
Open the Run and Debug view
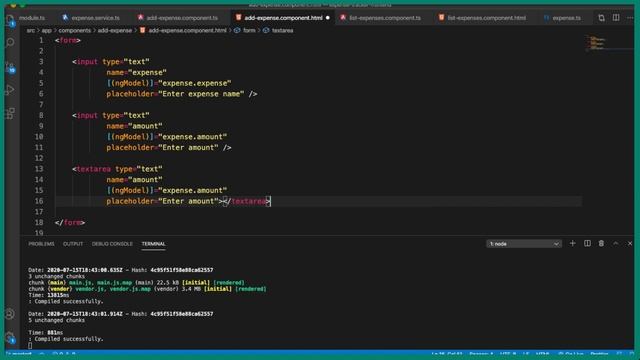pyautogui.click(x=10, y=90)
